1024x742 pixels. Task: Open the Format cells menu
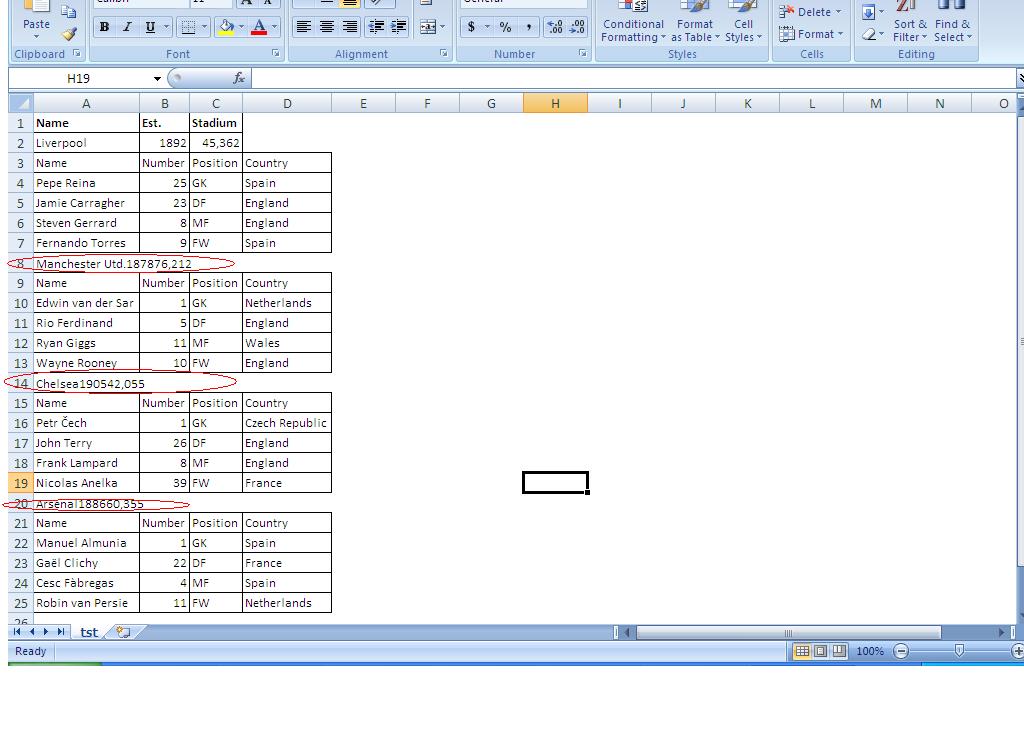[x=810, y=34]
